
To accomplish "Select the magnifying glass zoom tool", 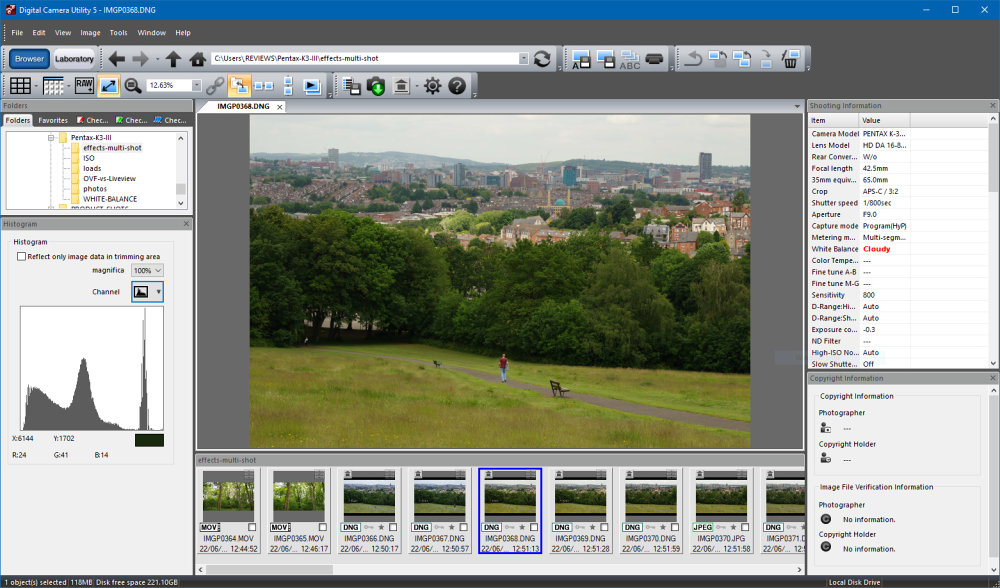I will [133, 85].
